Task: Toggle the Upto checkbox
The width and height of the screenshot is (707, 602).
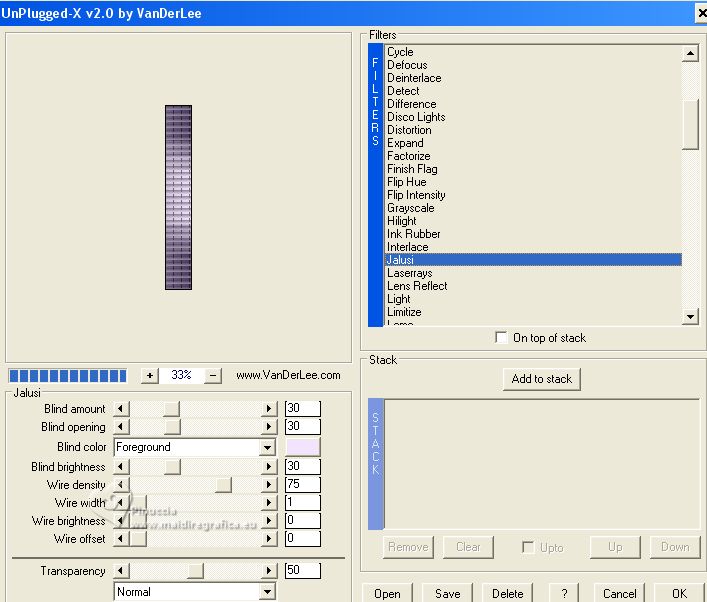Action: [528, 547]
